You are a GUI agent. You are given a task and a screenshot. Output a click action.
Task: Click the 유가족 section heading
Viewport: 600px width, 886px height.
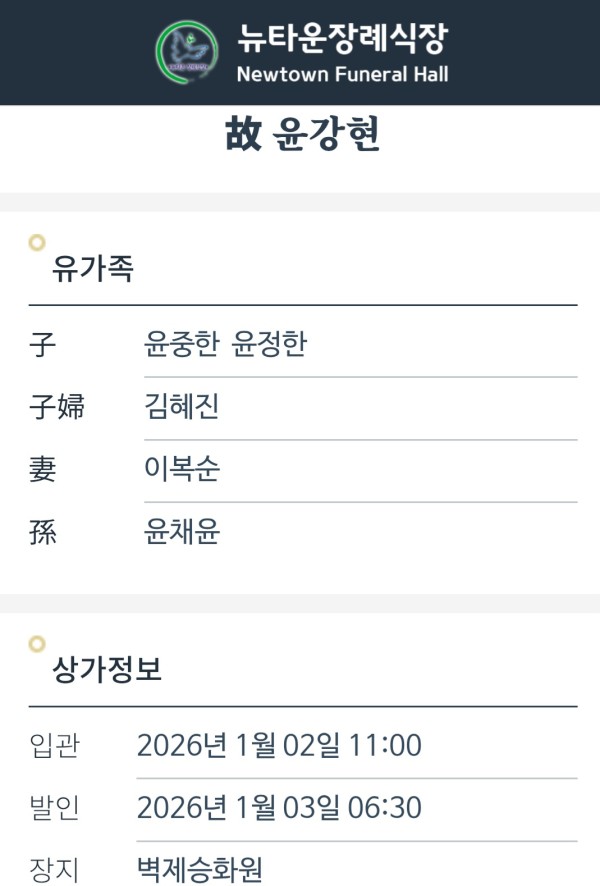(x=92, y=269)
